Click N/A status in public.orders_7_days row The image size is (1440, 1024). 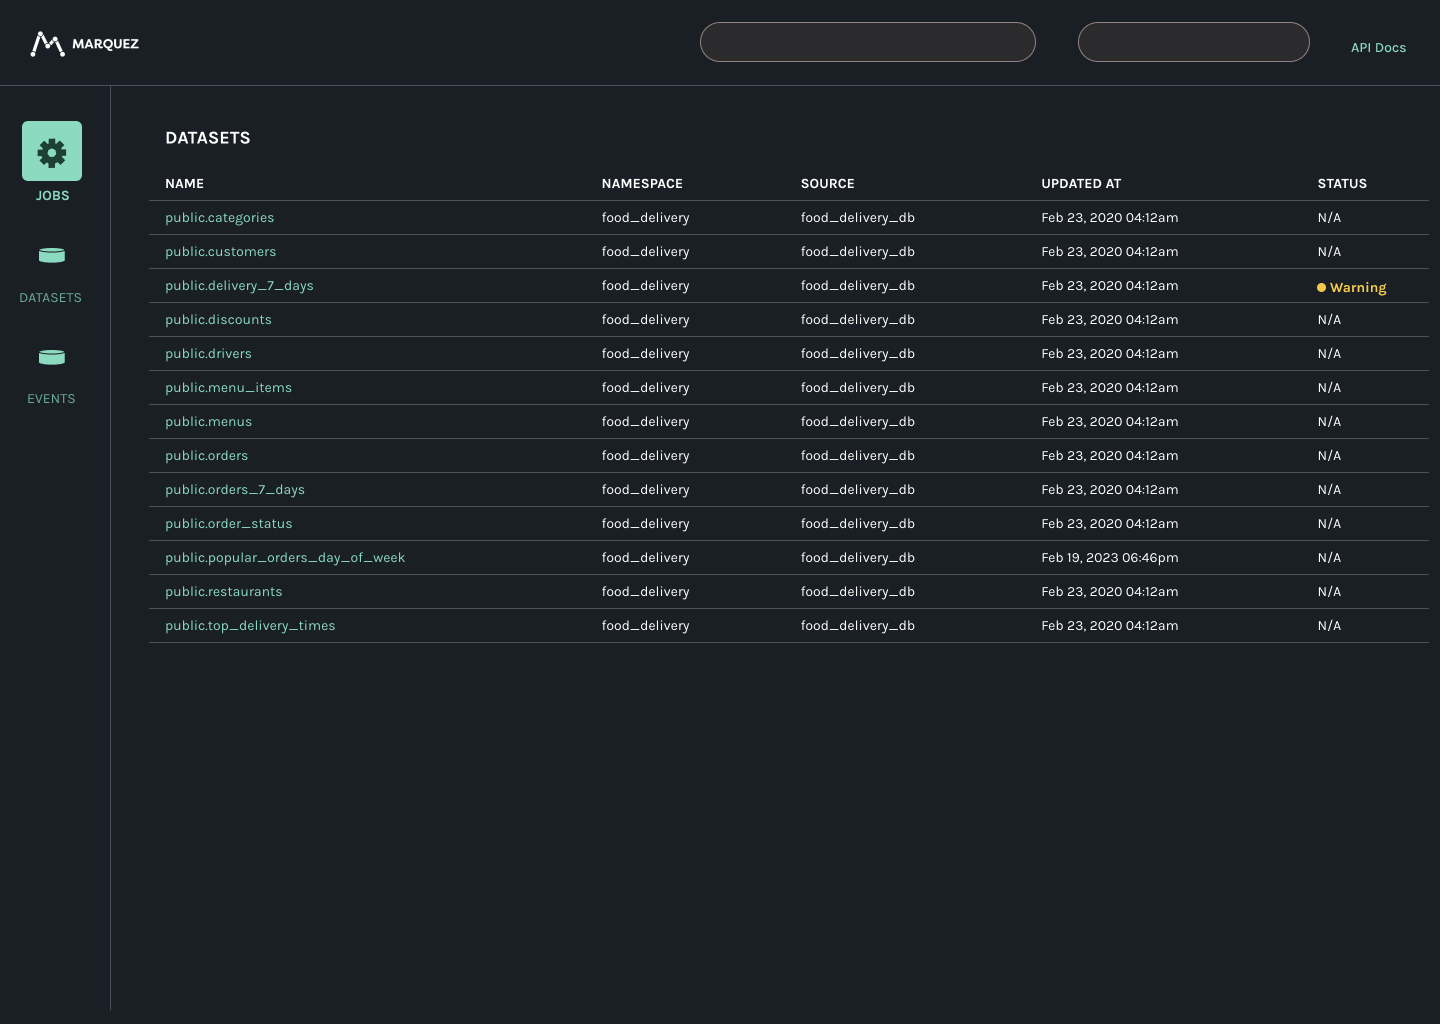tap(1329, 490)
